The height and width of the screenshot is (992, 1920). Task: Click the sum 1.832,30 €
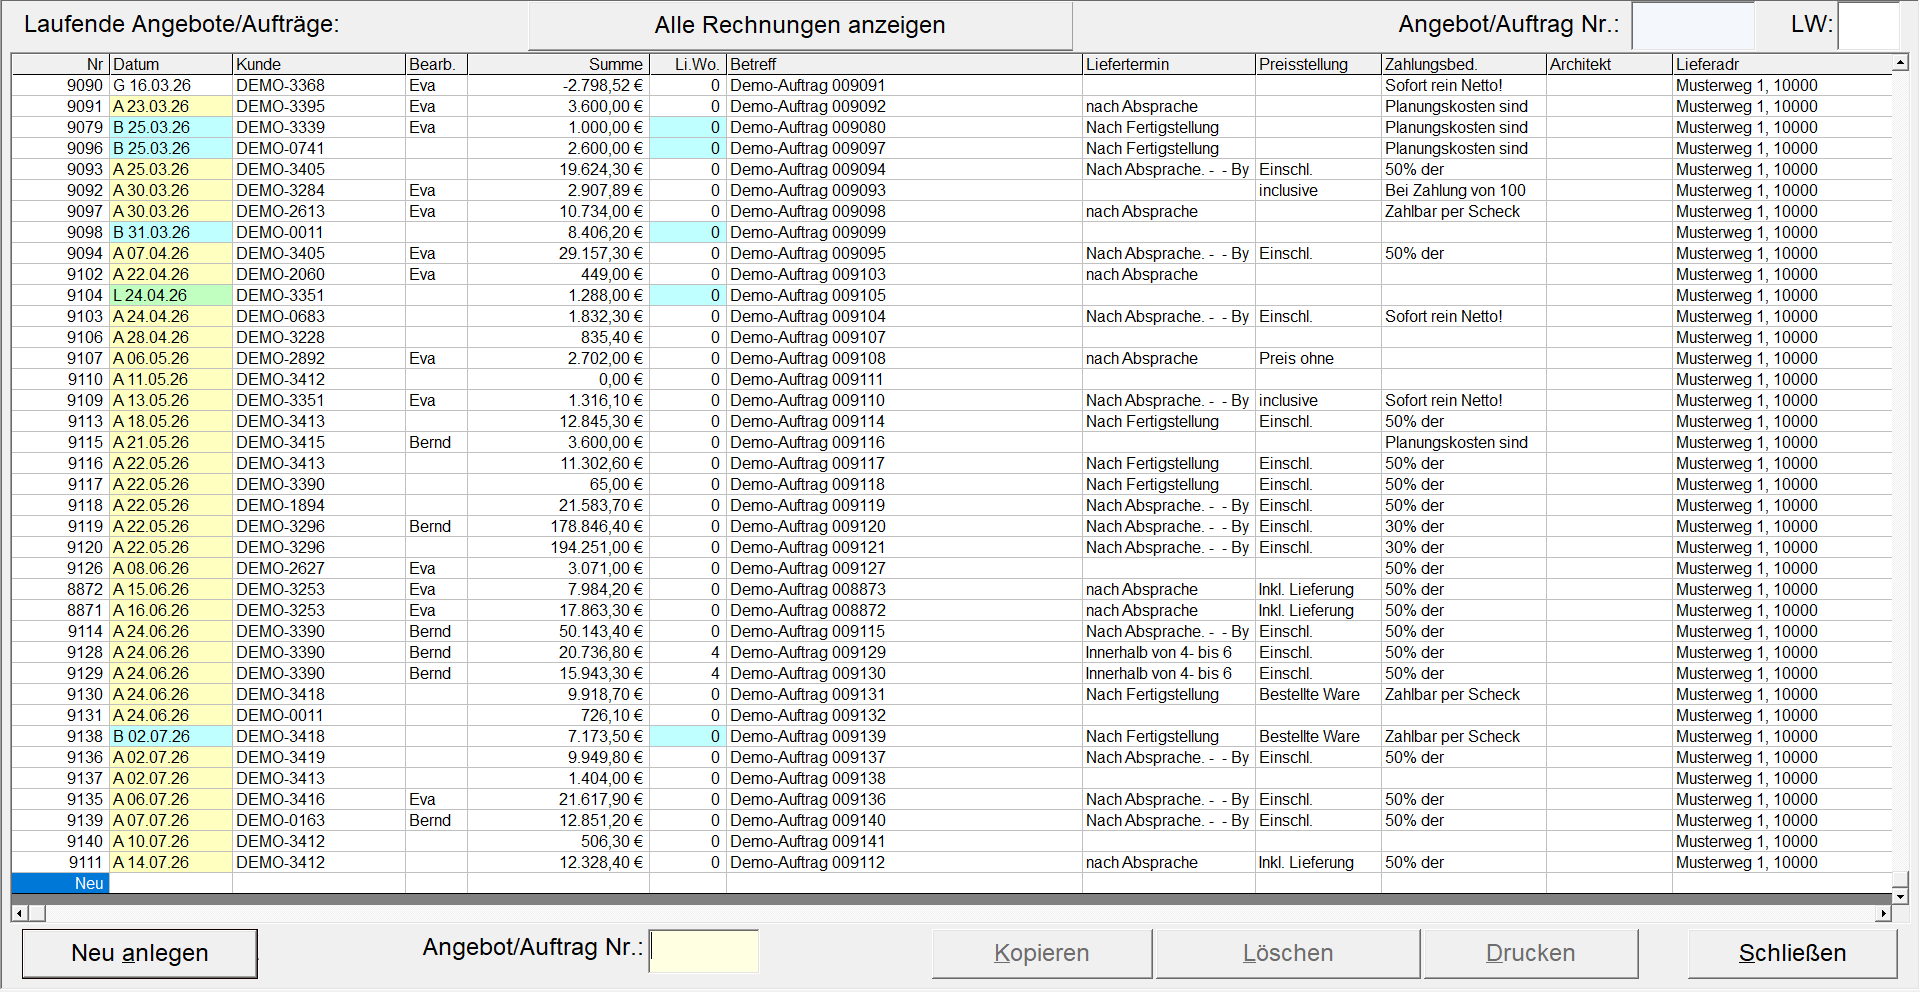[558, 317]
